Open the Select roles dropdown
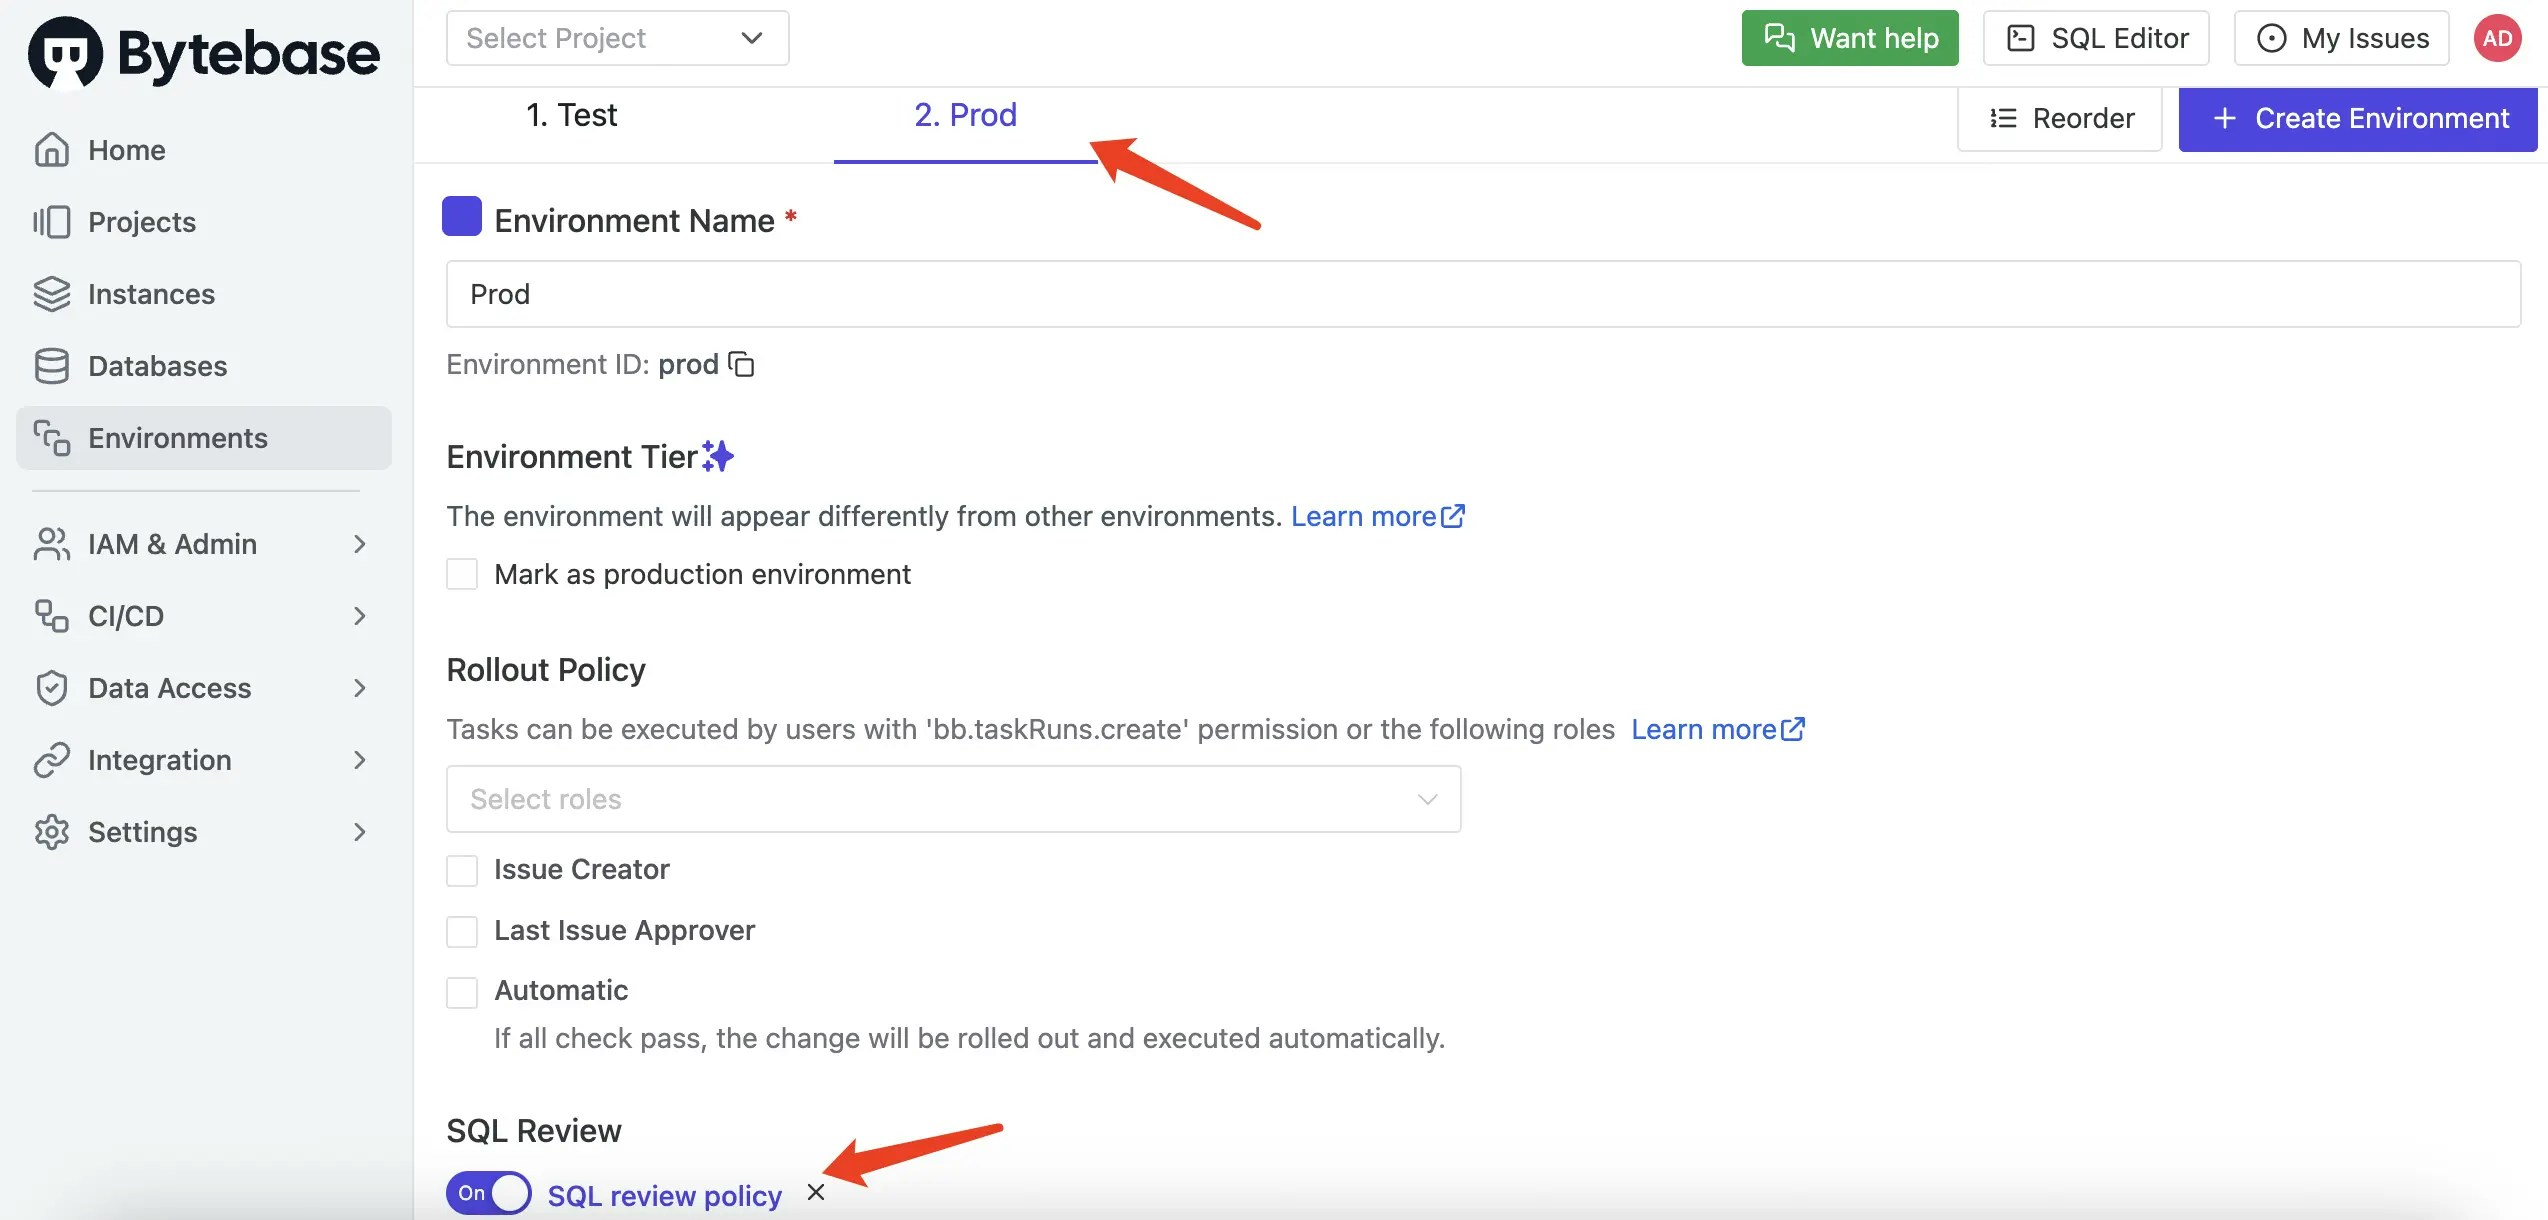2548x1220 pixels. click(x=953, y=799)
